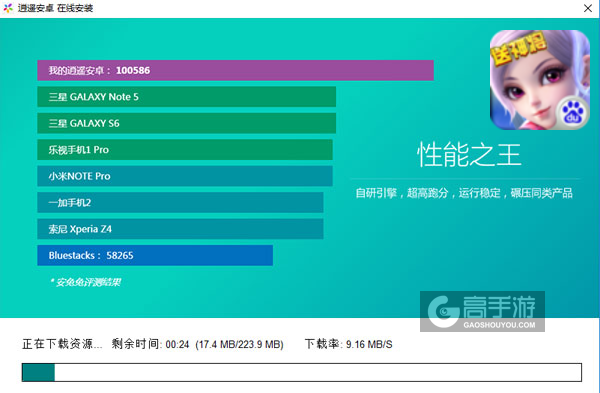The width and height of the screenshot is (600, 393).
Task: Click the 下载率 9.16 MB/S speed readout
Action: click(x=349, y=344)
